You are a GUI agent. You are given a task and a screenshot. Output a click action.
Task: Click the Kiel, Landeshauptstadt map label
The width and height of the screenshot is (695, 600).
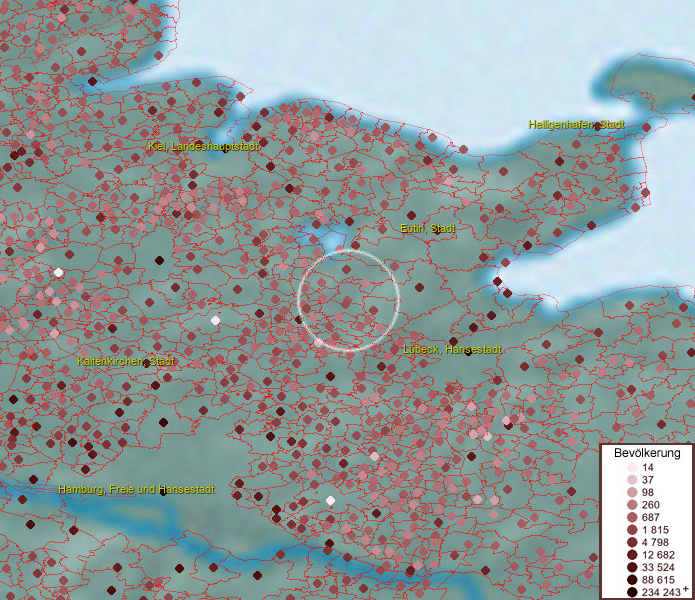[203, 146]
